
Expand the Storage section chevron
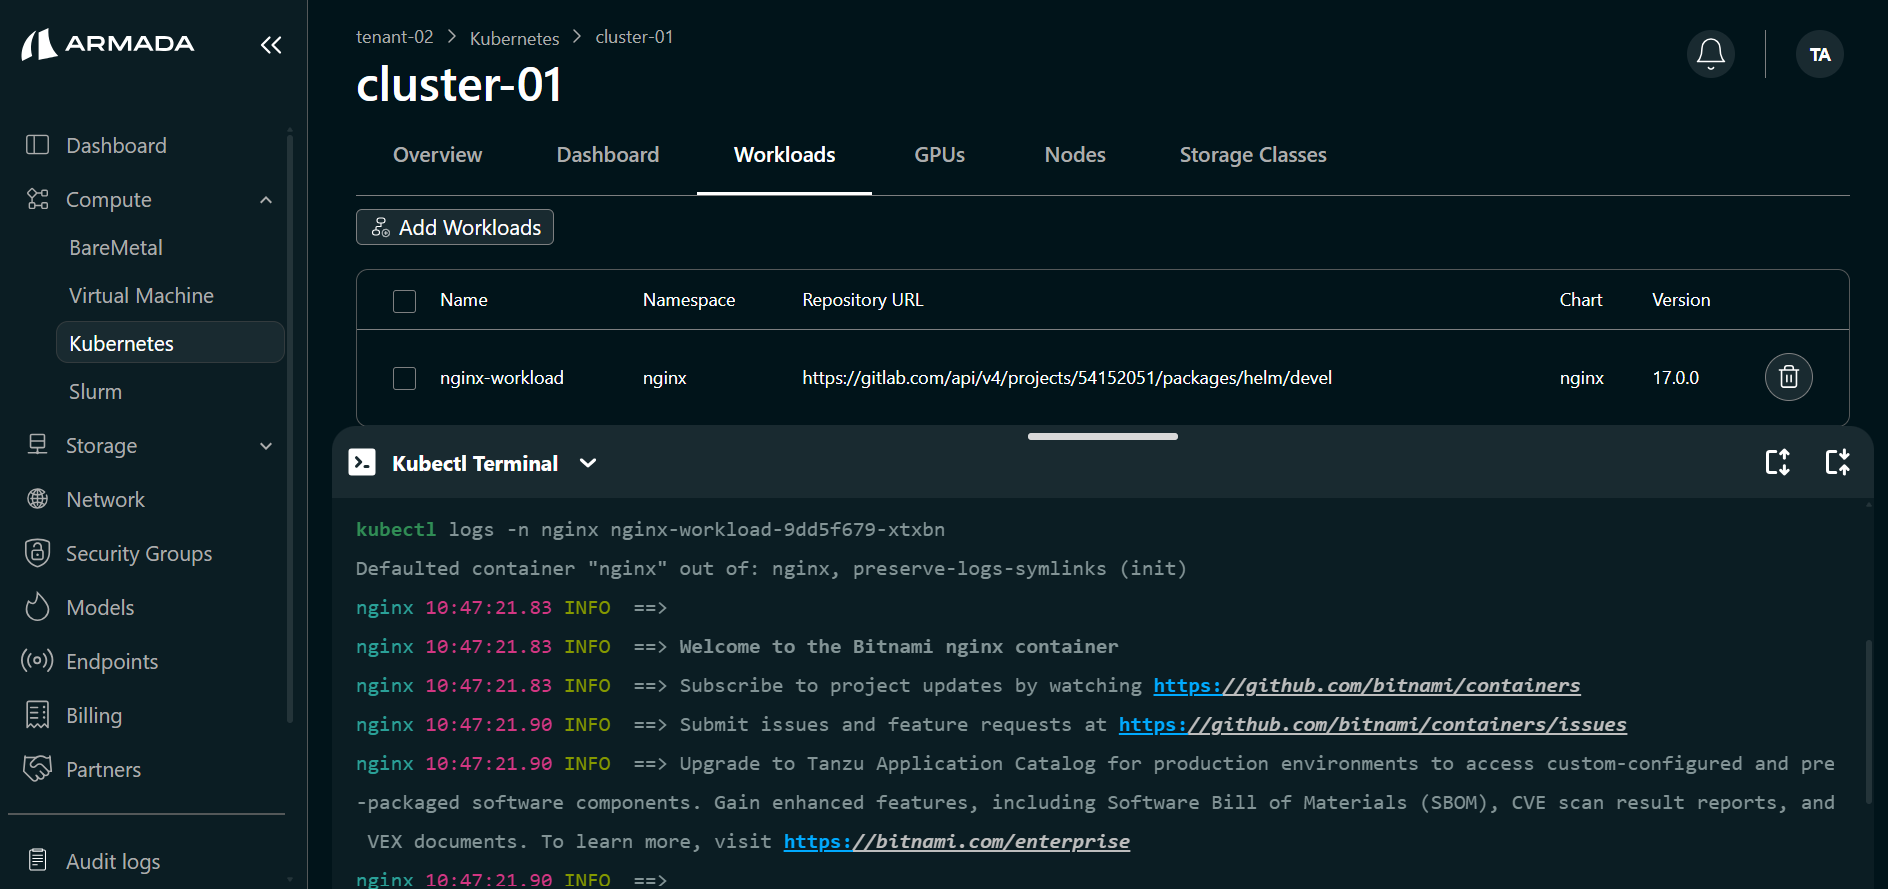click(266, 446)
